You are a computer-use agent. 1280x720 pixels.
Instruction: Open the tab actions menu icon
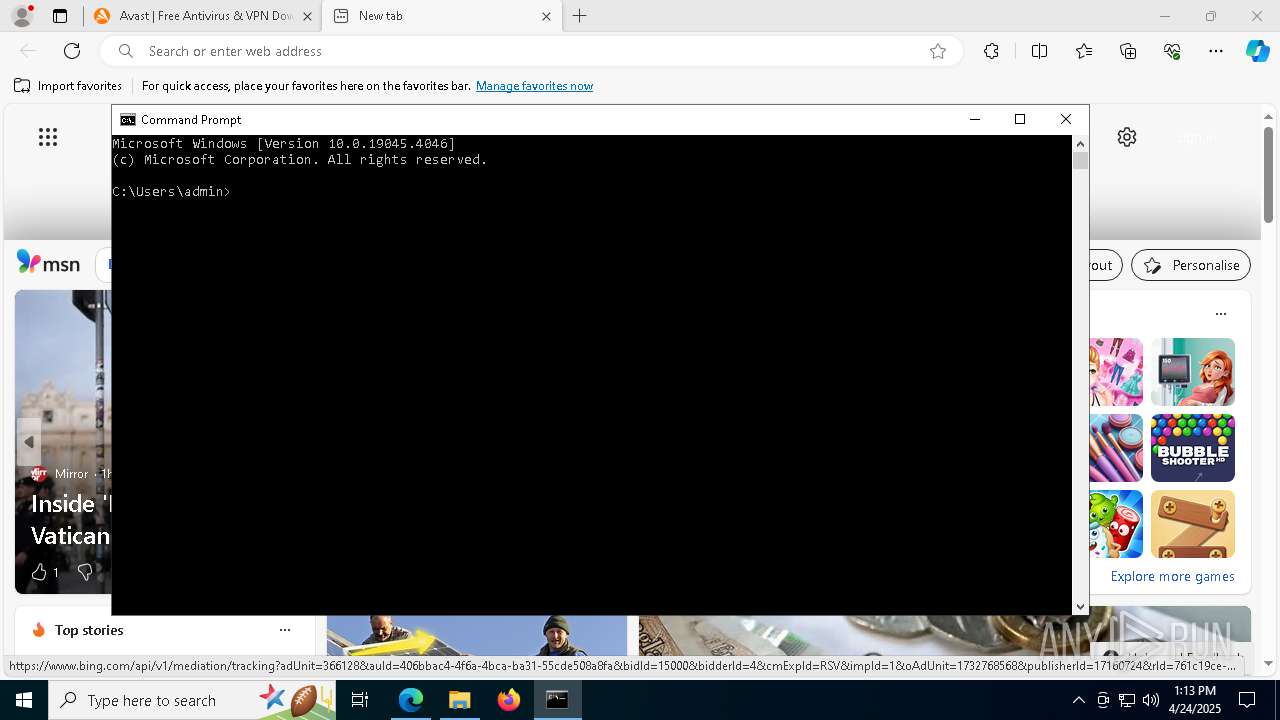60,16
